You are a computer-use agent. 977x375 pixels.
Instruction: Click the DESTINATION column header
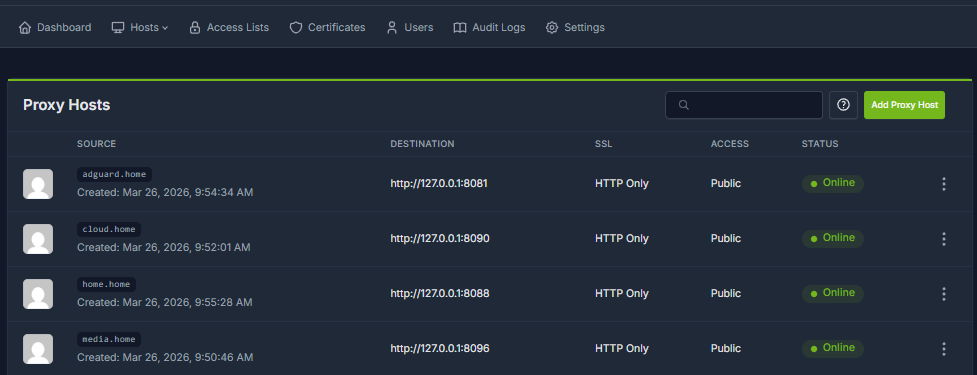tap(422, 144)
